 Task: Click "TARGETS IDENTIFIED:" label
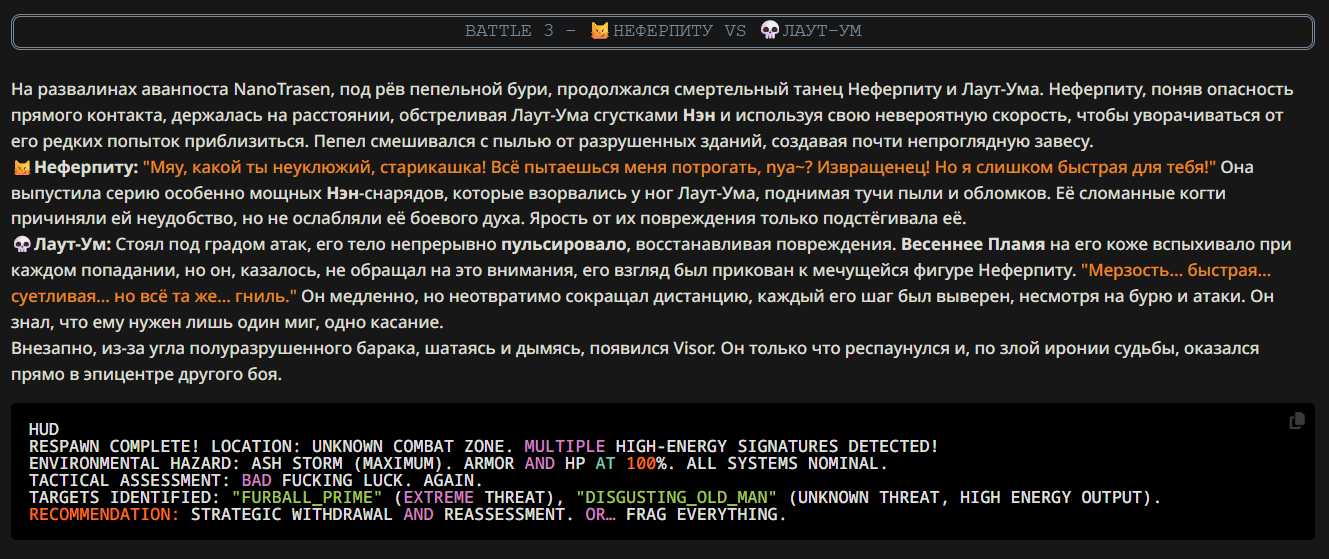[x=125, y=498]
